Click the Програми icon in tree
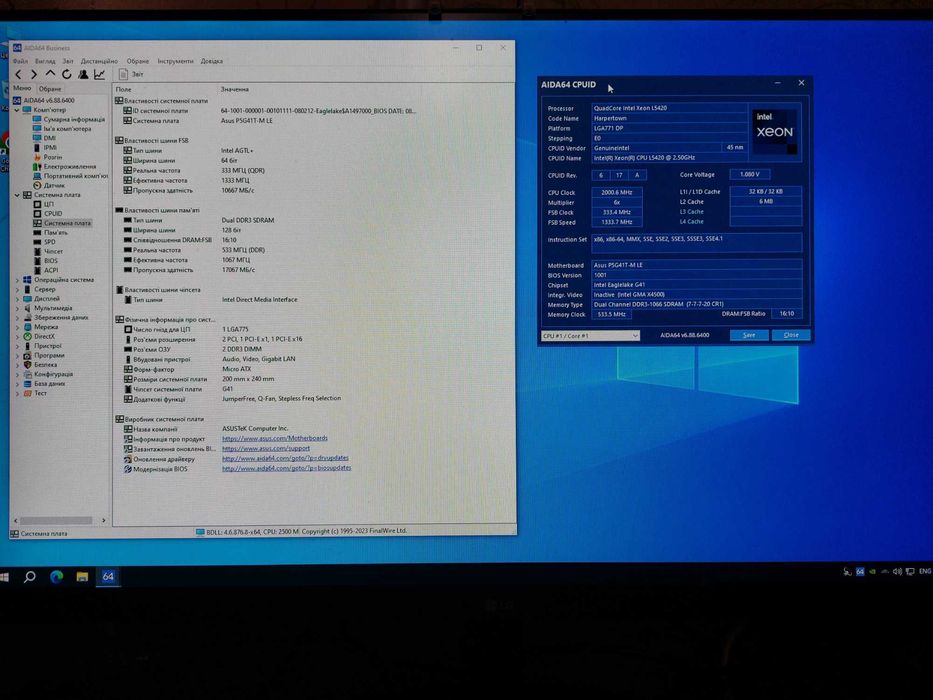Image resolution: width=933 pixels, height=700 pixels. 27,355
